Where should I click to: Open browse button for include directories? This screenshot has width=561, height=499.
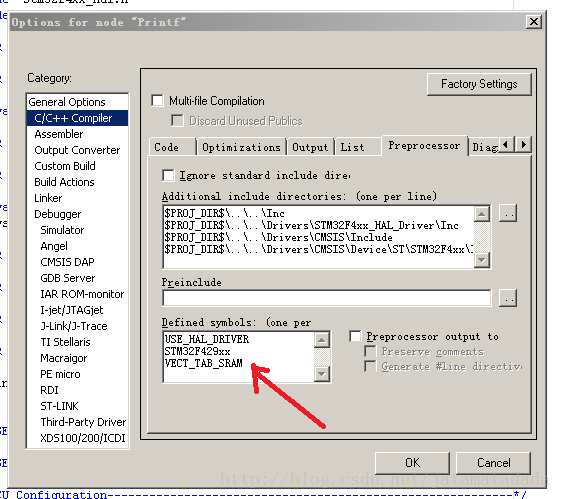(x=508, y=214)
